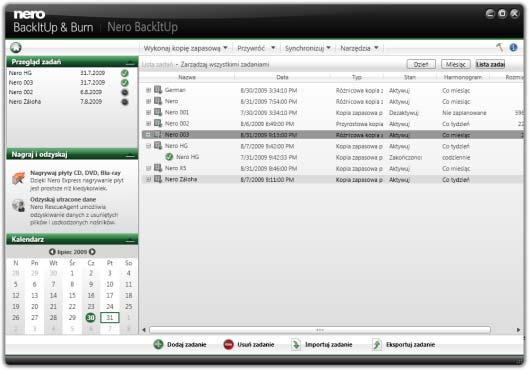The width and height of the screenshot is (529, 370).
Task: Collapse the Kalendarz panel
Action: 130,240
